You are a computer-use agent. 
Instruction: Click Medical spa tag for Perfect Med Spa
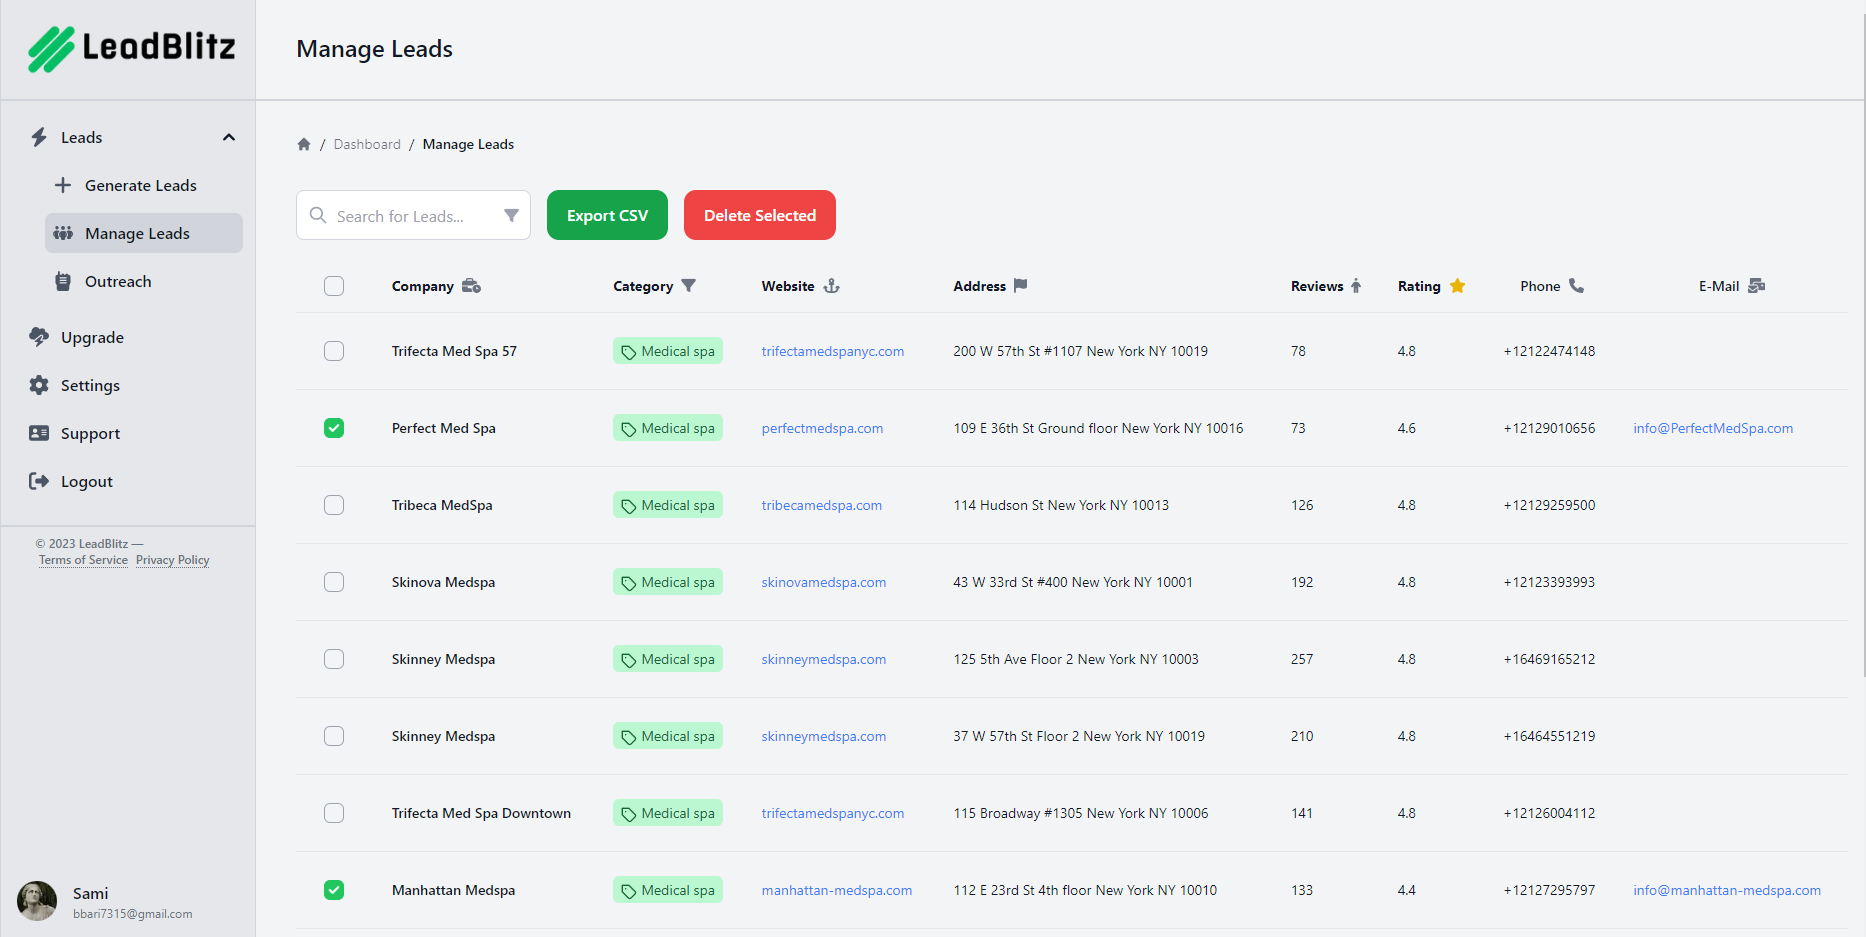point(668,428)
